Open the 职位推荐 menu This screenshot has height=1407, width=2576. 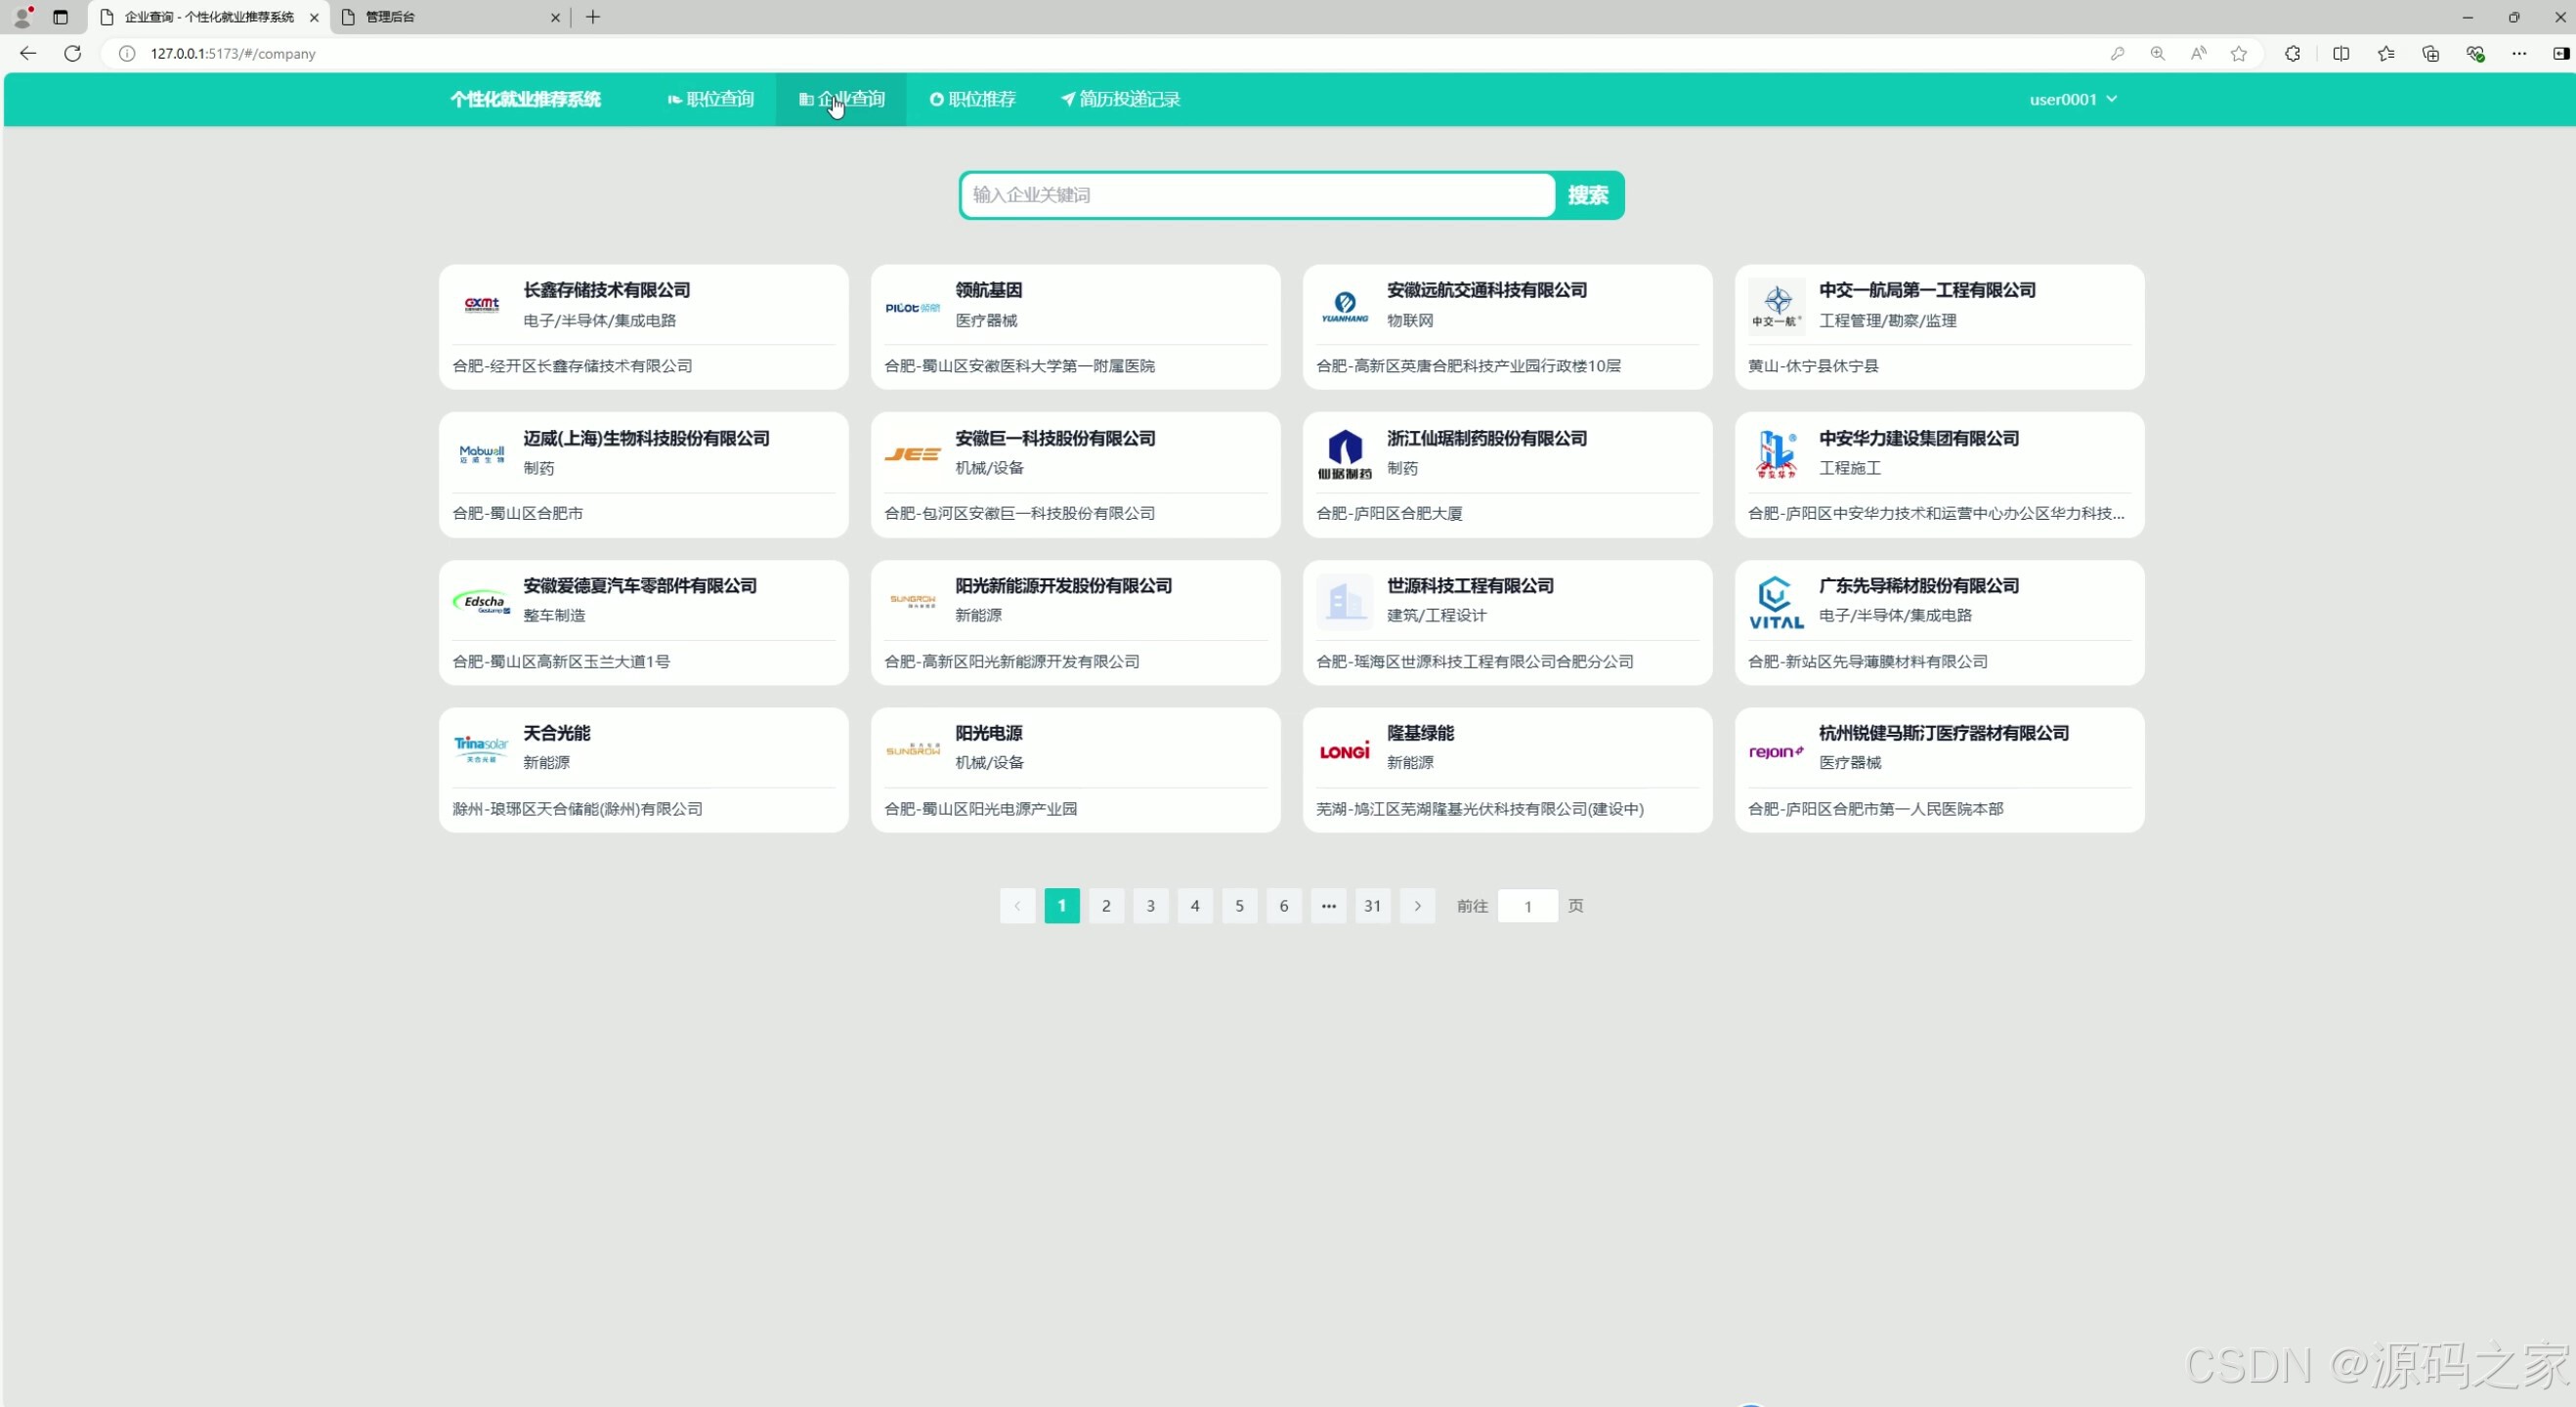click(972, 99)
